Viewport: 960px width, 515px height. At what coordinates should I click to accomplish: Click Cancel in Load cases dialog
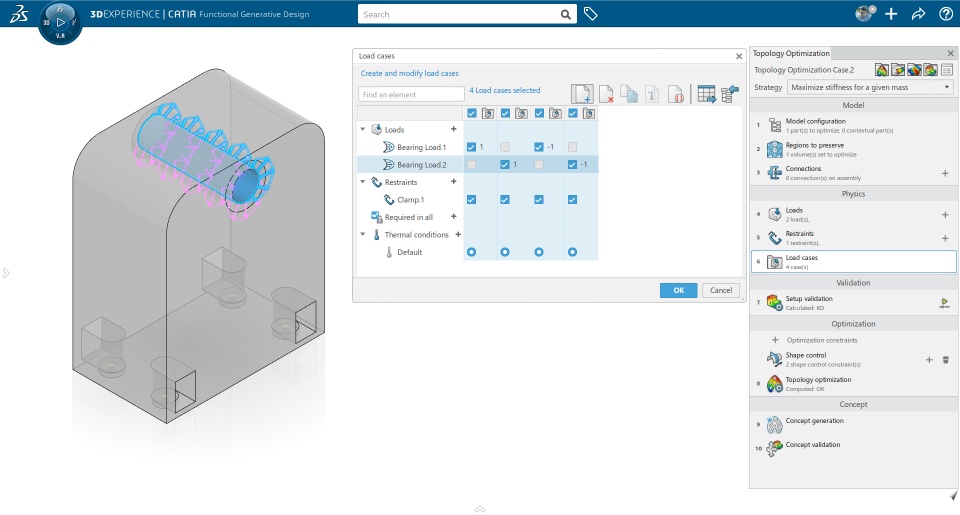tap(721, 290)
